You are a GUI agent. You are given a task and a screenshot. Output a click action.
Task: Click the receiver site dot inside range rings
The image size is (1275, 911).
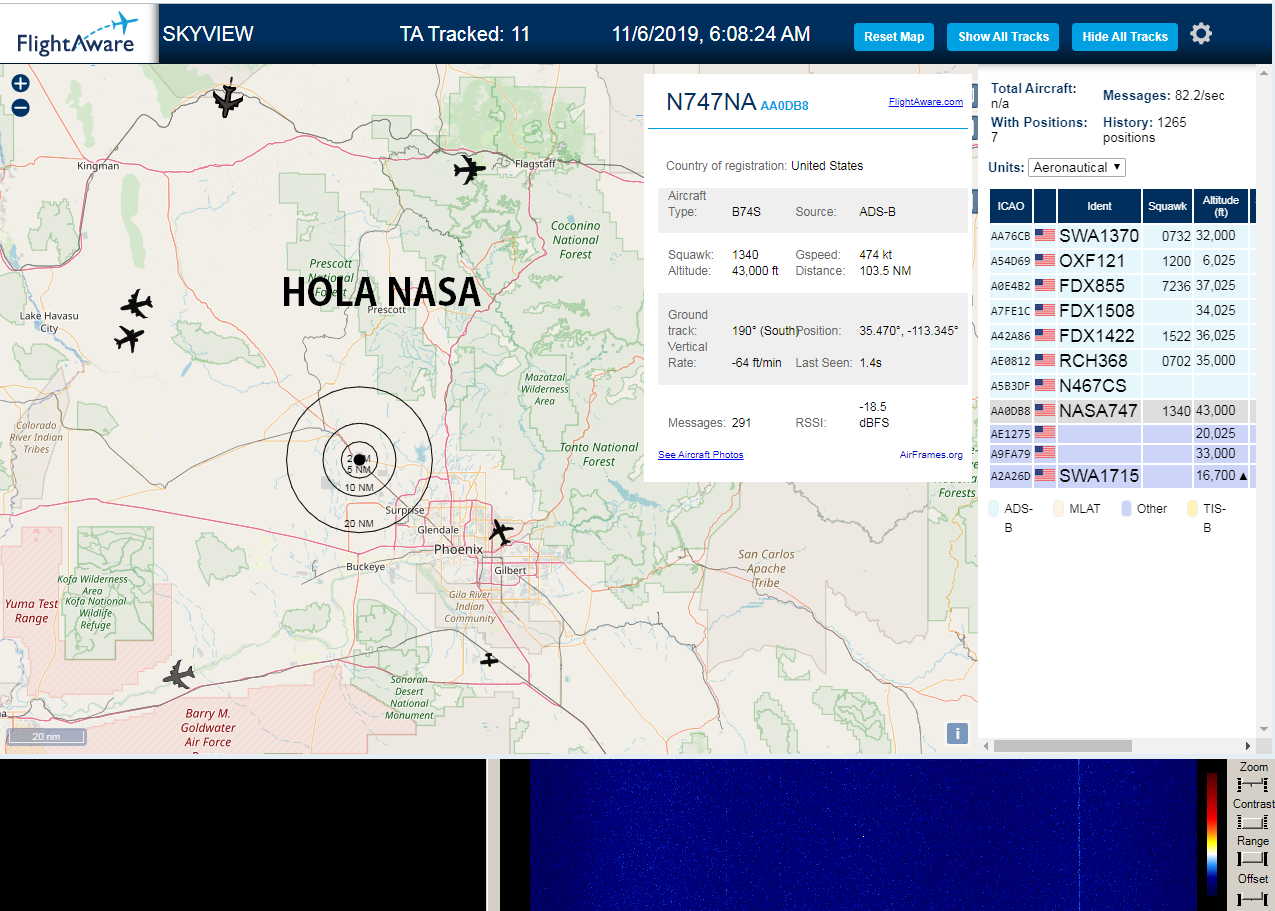(359, 459)
